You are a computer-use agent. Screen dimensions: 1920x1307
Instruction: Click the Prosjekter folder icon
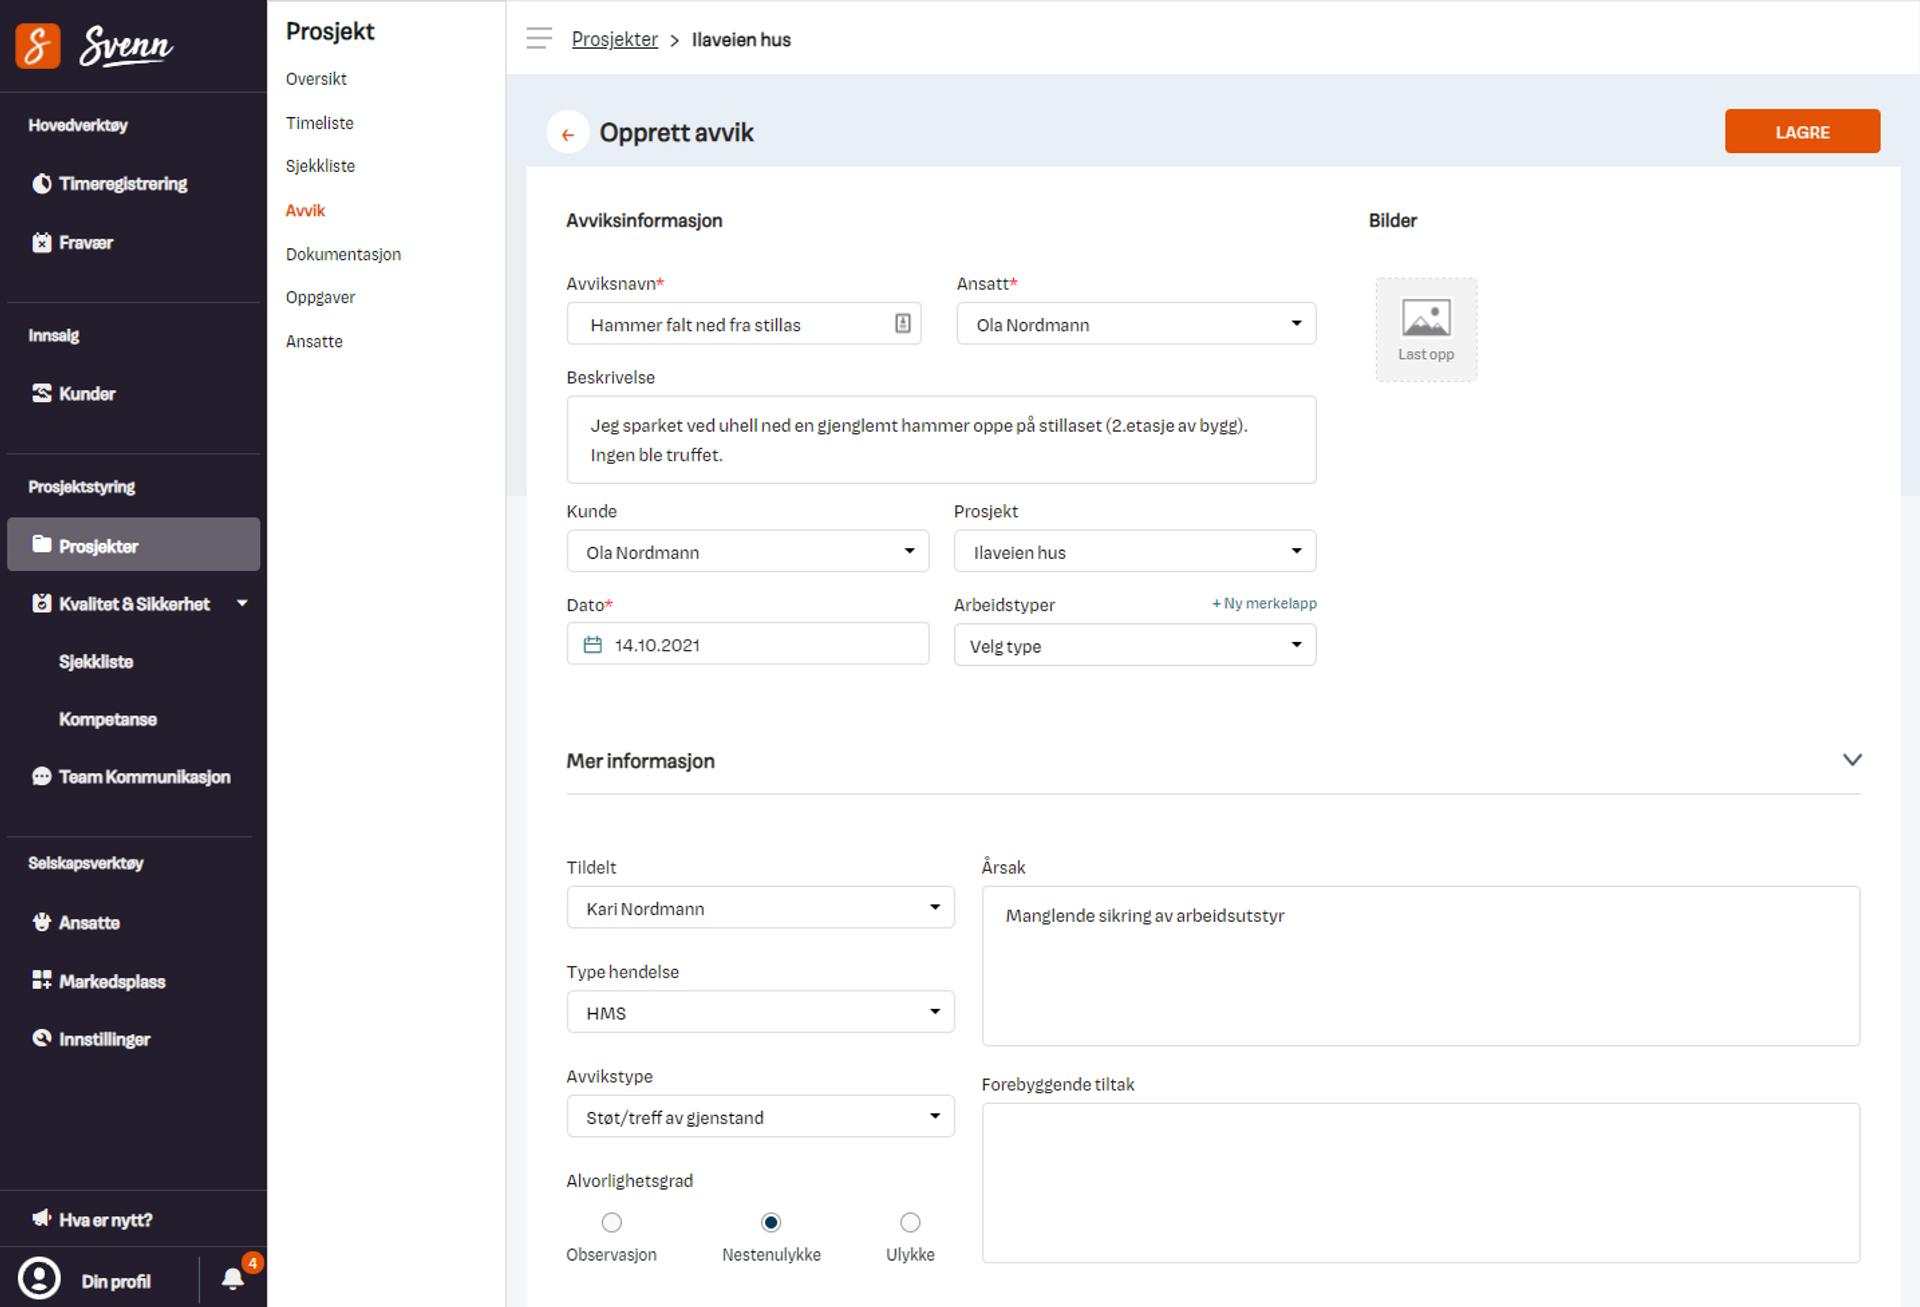[42, 545]
